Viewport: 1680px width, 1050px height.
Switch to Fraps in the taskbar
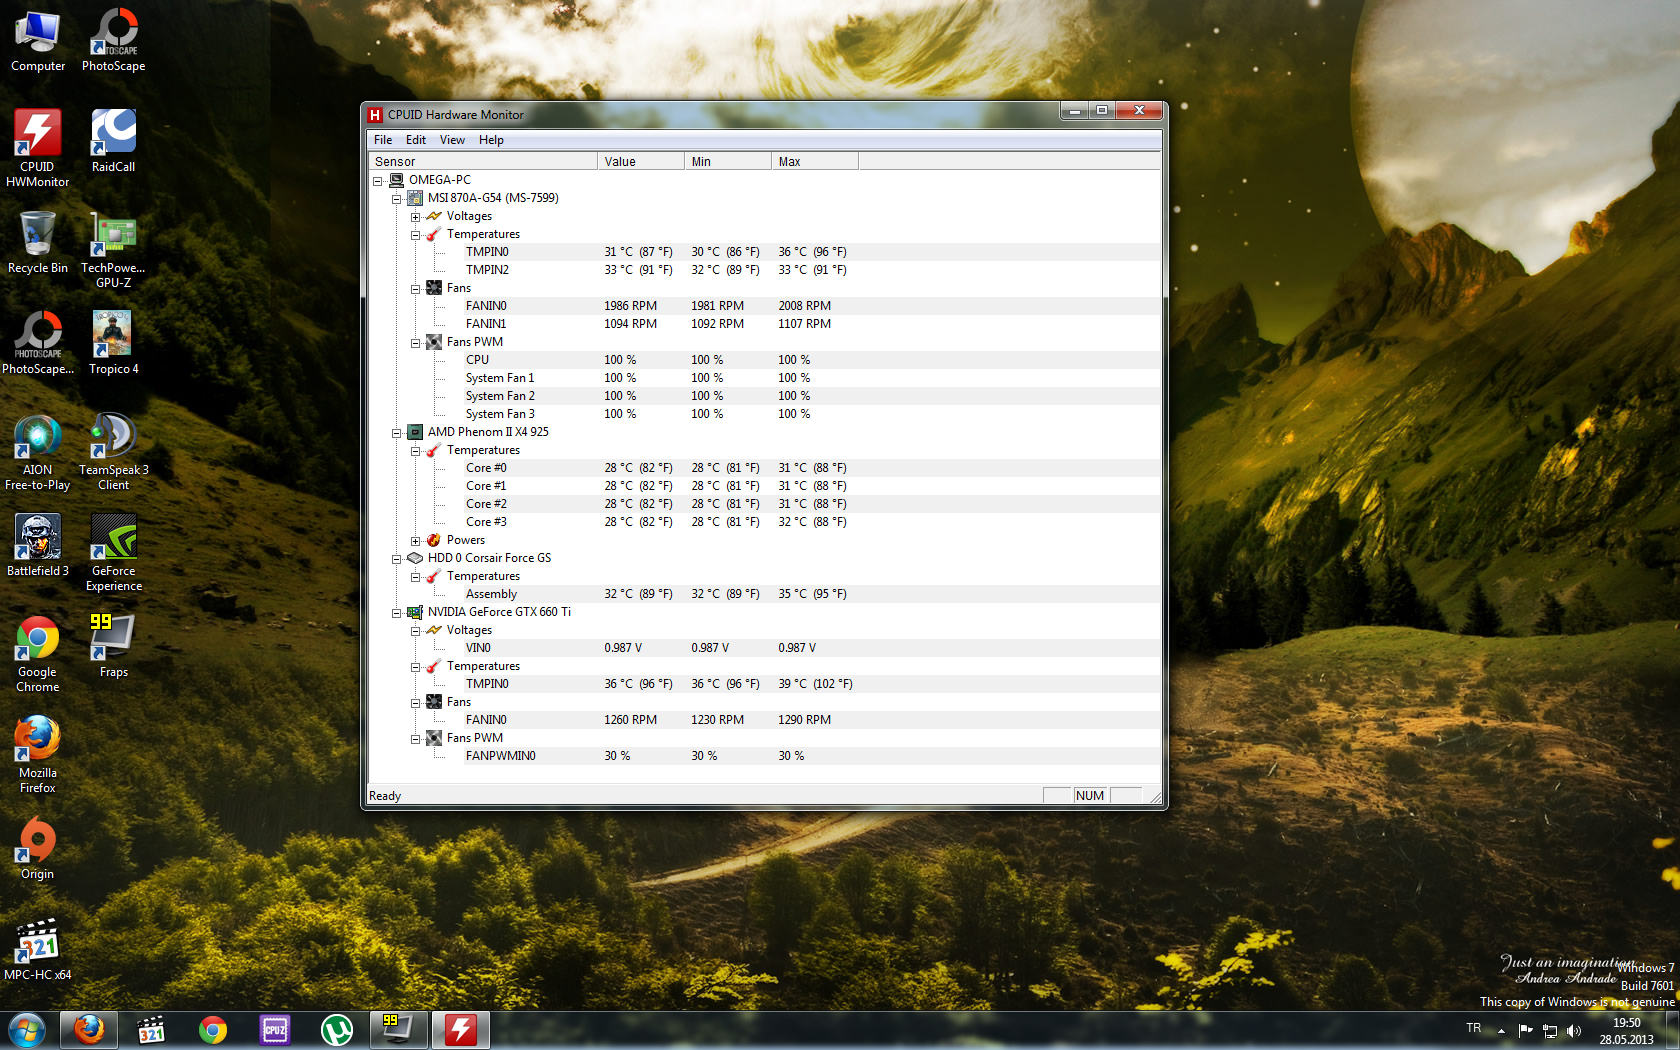pos(399,1030)
